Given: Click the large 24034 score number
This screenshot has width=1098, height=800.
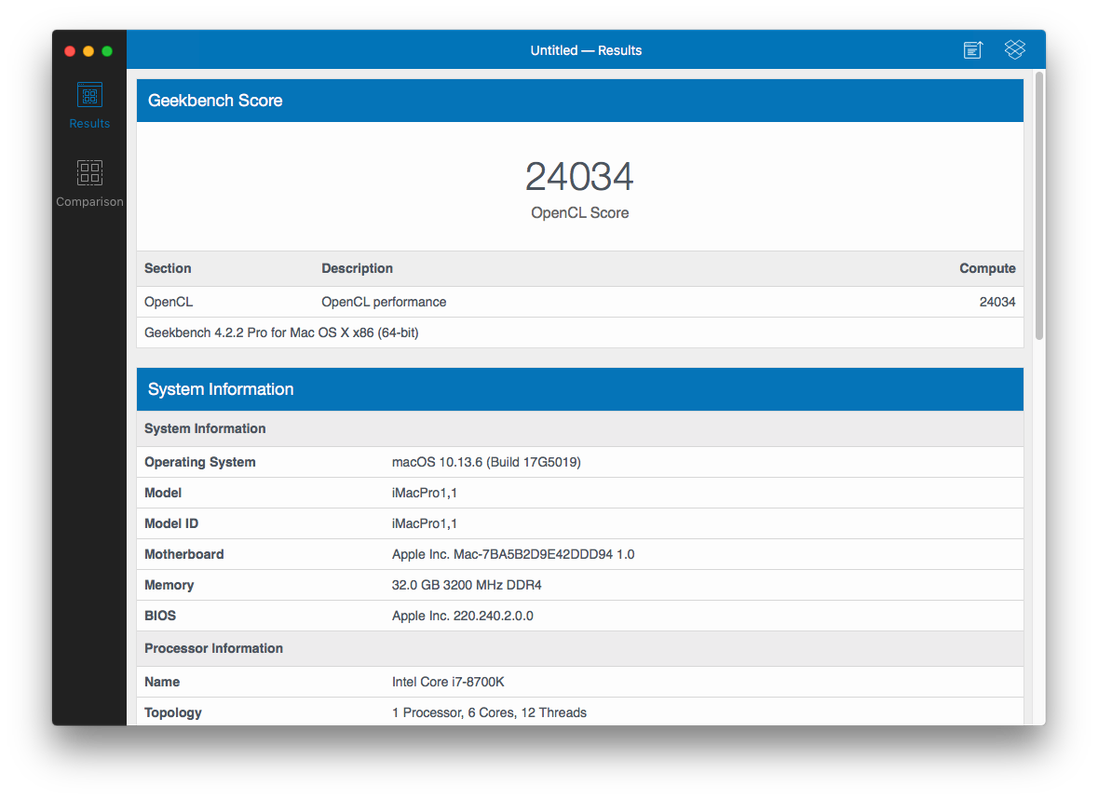Looking at the screenshot, I should 579,177.
